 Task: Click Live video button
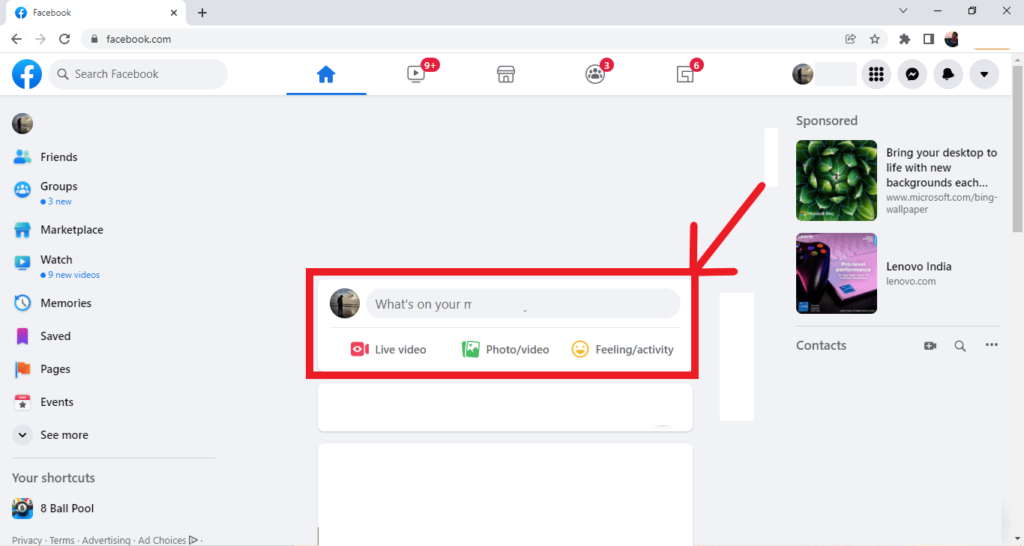click(x=388, y=349)
